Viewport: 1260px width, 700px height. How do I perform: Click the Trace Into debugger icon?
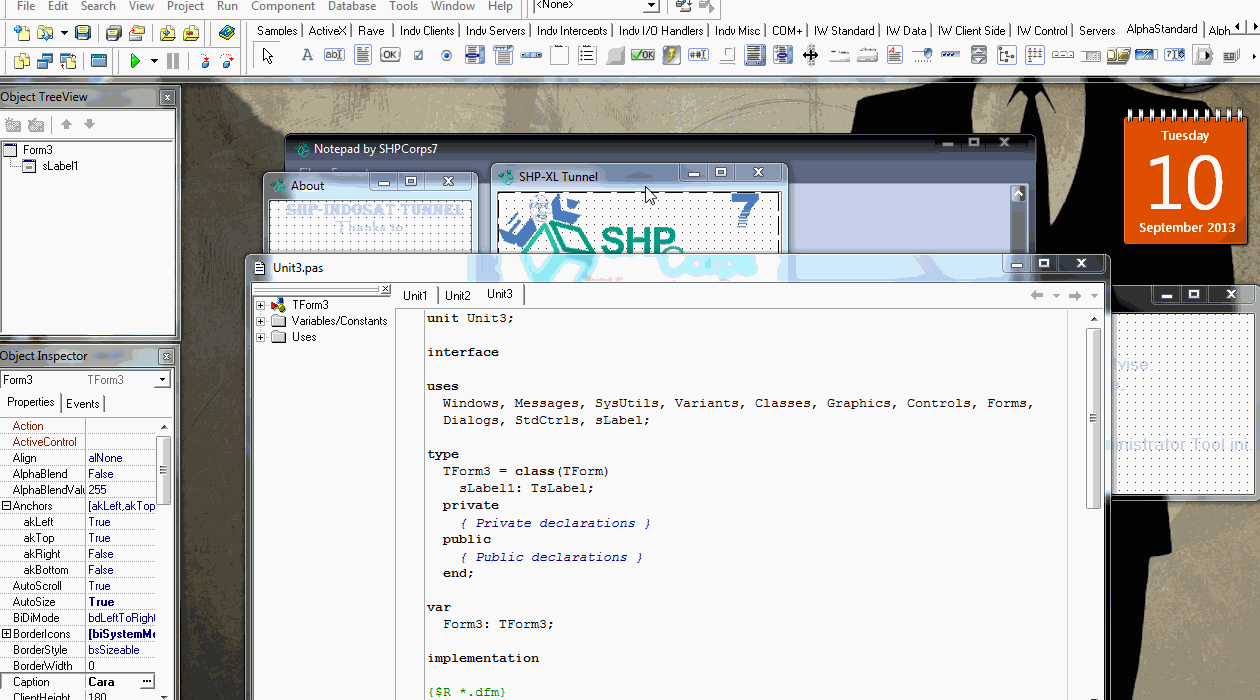(205, 61)
